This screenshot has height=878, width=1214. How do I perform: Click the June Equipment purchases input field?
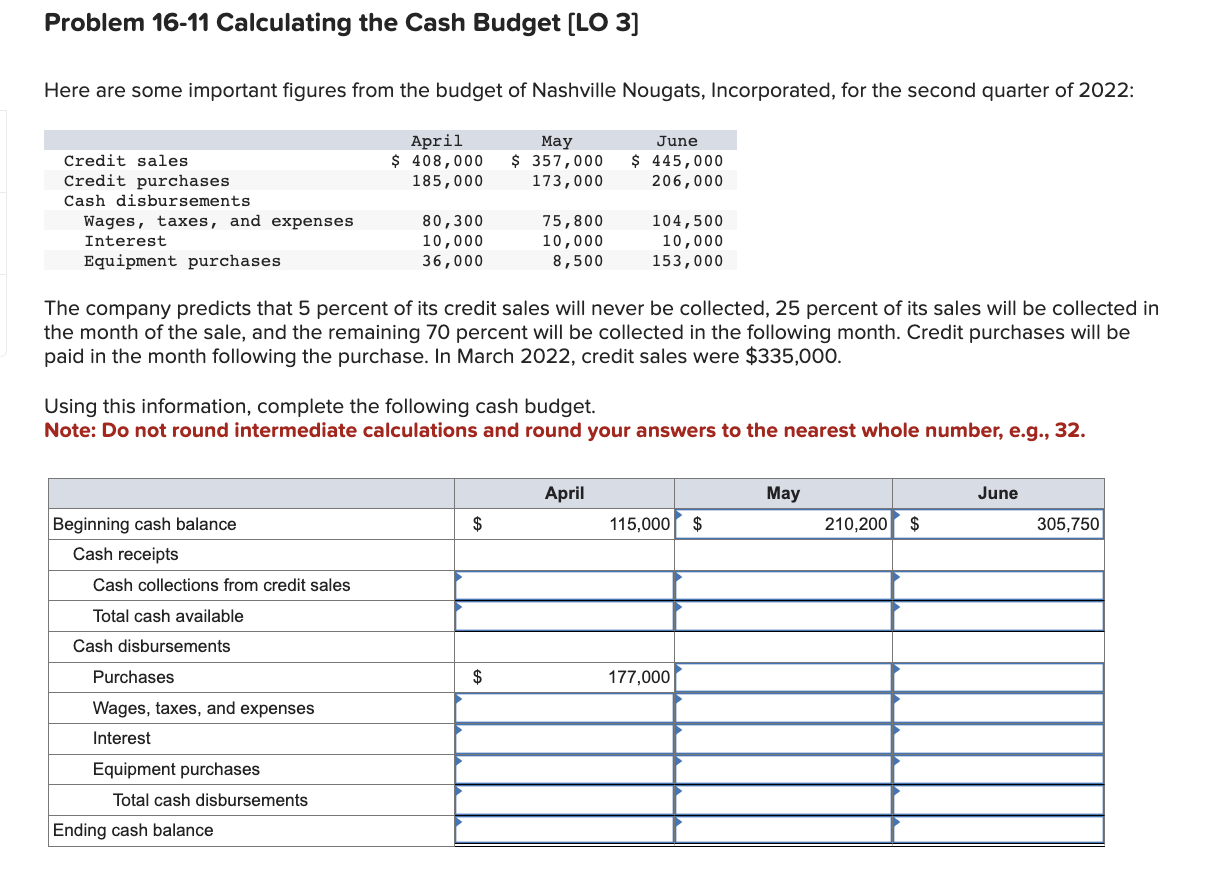[998, 769]
